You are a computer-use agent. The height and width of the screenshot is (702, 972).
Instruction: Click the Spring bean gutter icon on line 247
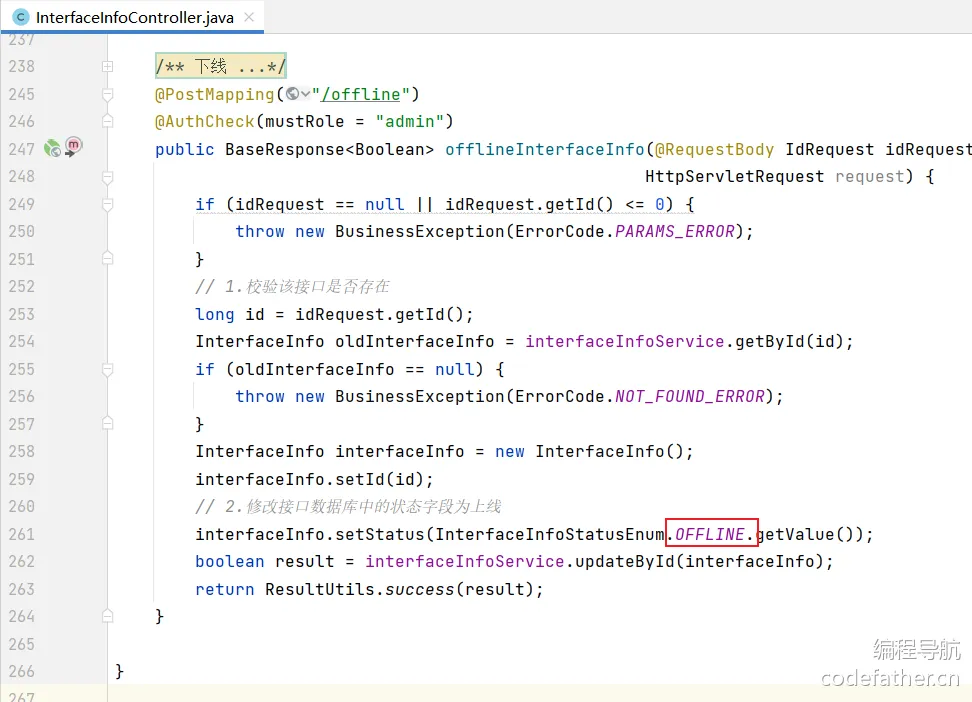53,148
